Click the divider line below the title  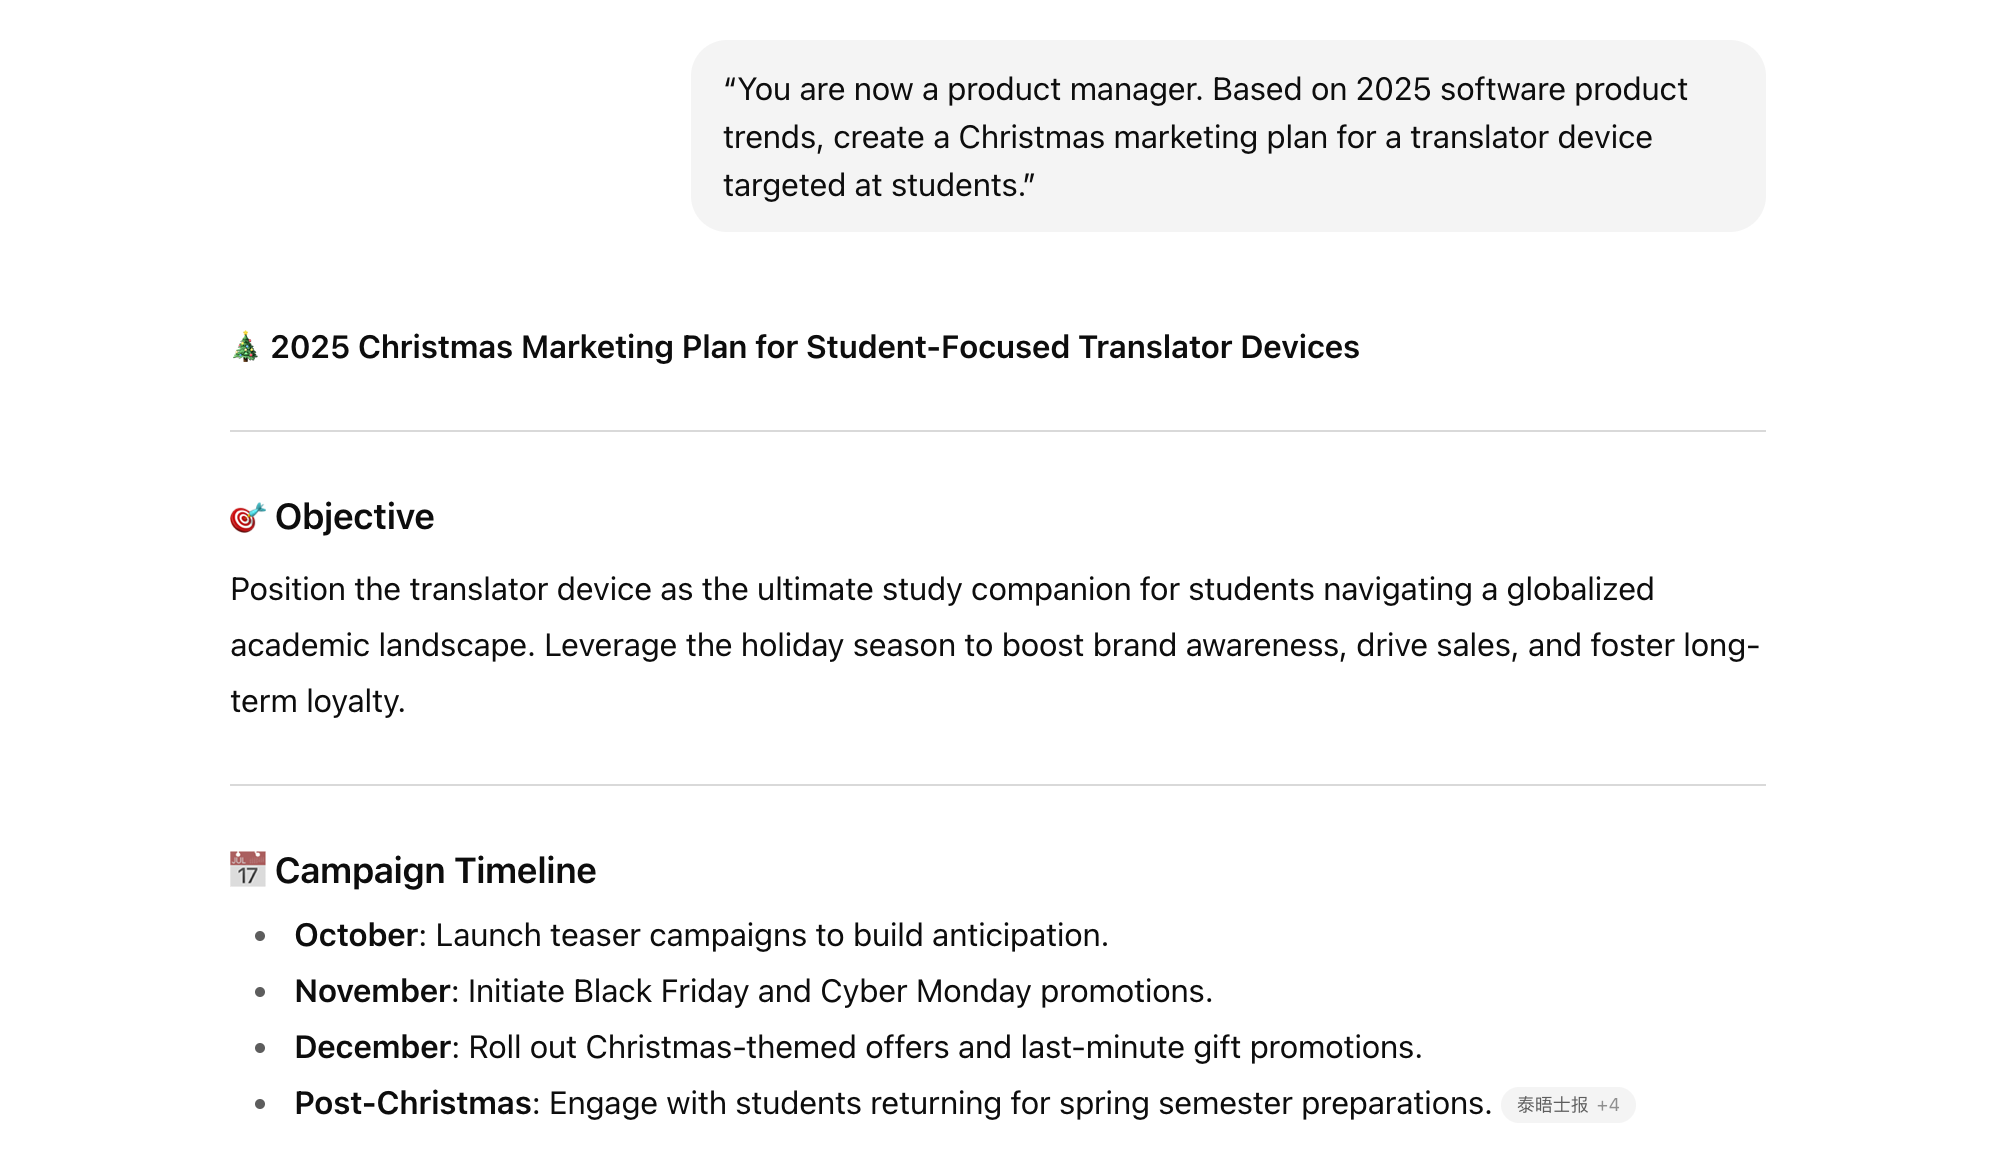point(998,431)
